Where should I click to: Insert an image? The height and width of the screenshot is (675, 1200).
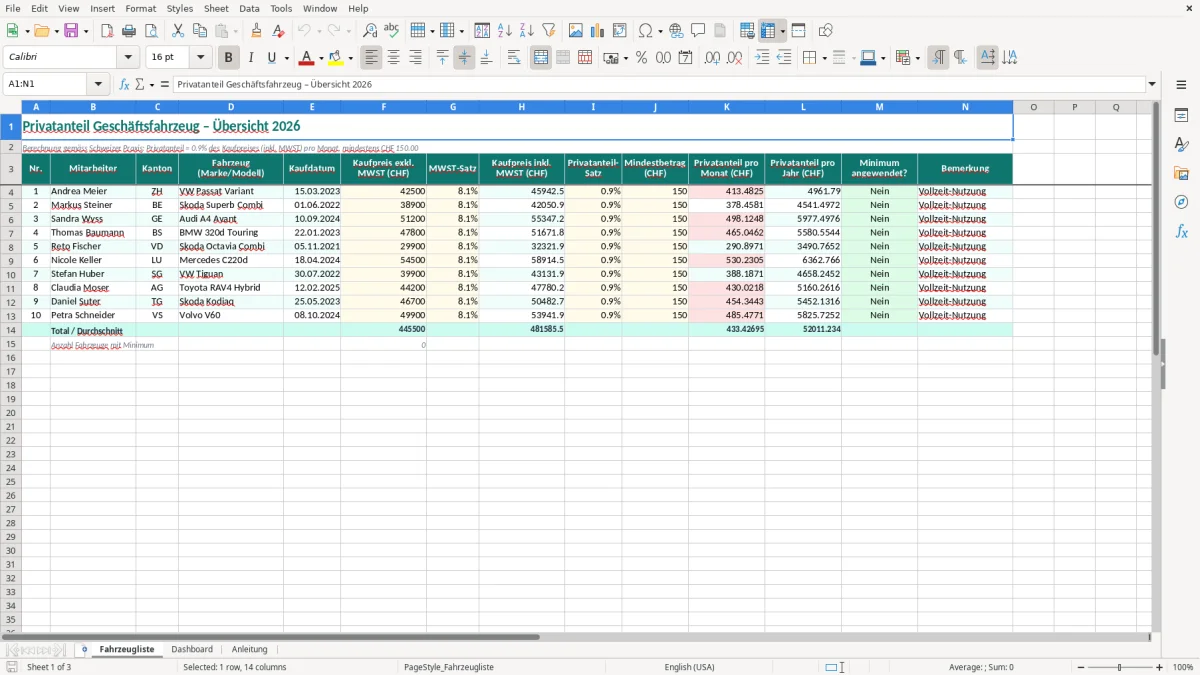point(576,31)
